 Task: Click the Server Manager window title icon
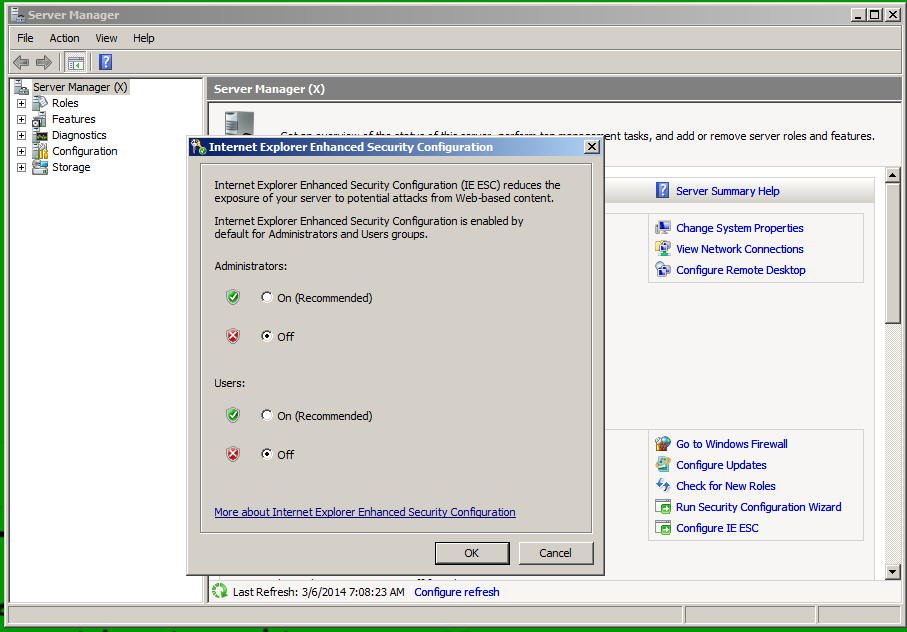[17, 14]
